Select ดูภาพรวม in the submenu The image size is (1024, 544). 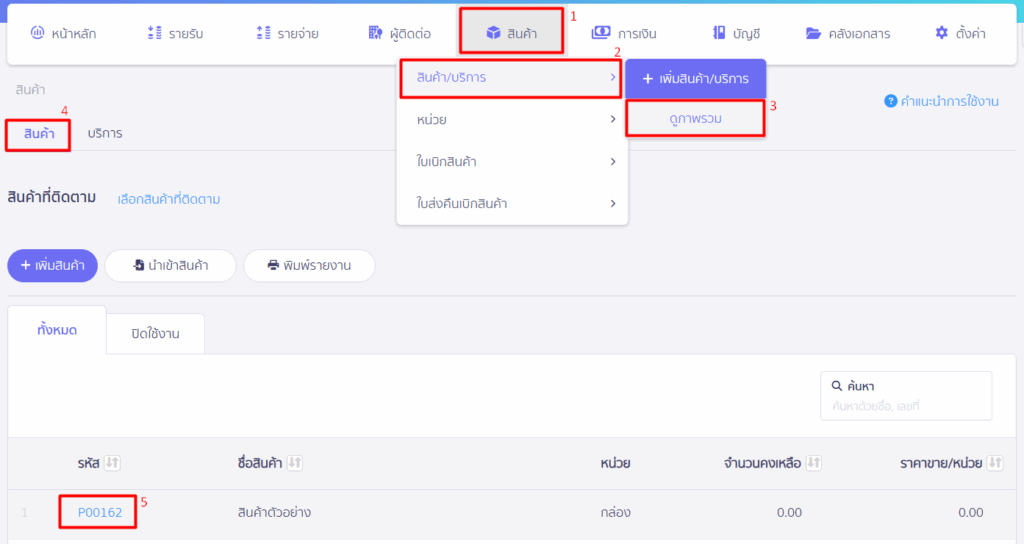click(x=695, y=119)
